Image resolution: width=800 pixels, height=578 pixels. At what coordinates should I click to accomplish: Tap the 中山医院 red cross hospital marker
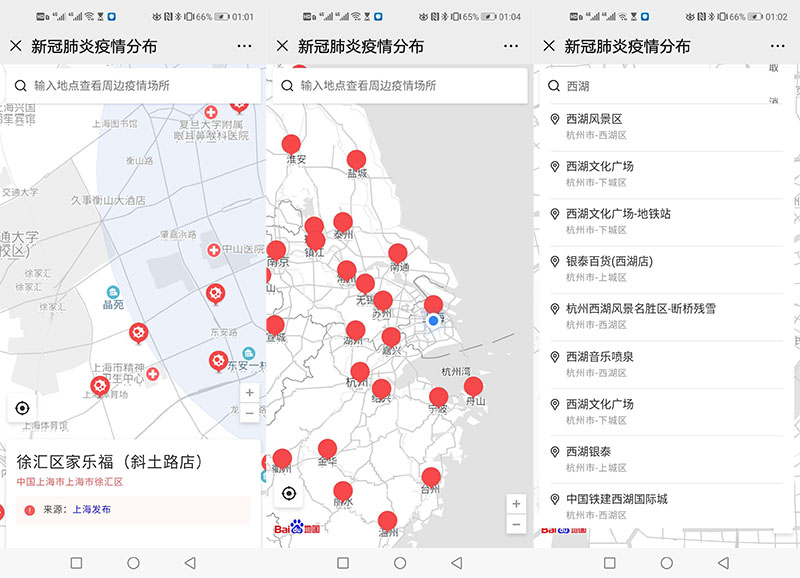pyautogui.click(x=214, y=250)
